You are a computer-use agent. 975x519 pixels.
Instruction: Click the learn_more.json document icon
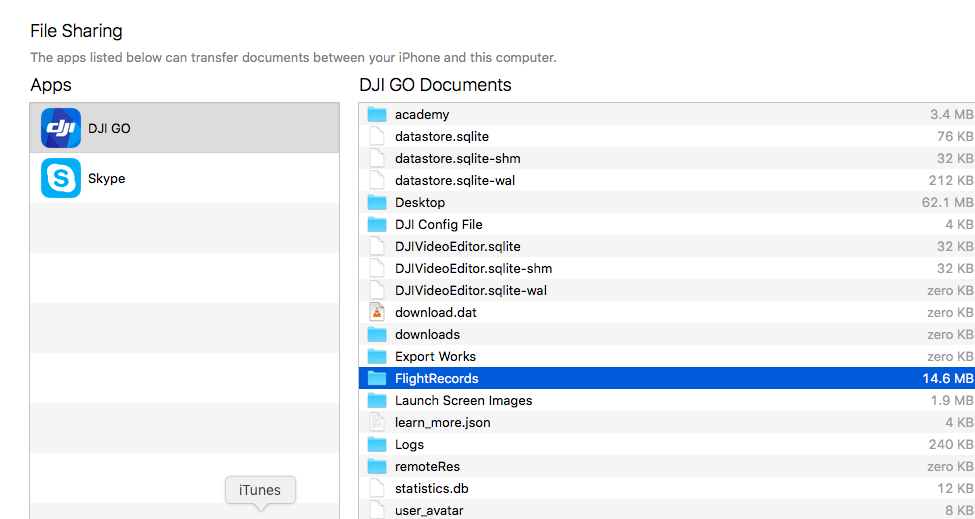tap(377, 422)
